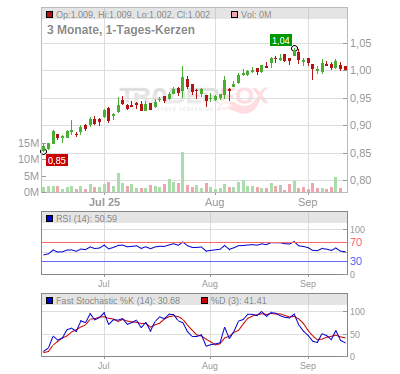Click the Aug label under the price chart
This screenshot has width=400, height=374.
(215, 202)
